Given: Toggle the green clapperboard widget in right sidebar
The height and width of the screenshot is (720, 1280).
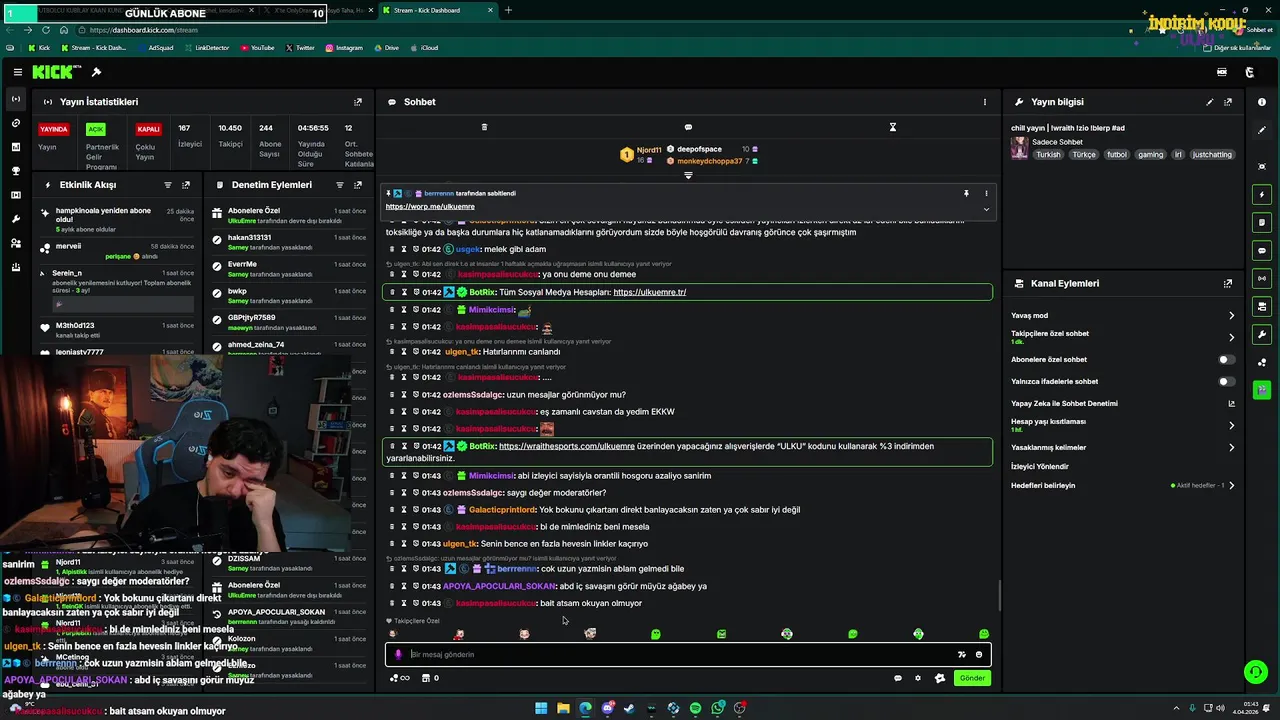Looking at the screenshot, I should click(1262, 390).
